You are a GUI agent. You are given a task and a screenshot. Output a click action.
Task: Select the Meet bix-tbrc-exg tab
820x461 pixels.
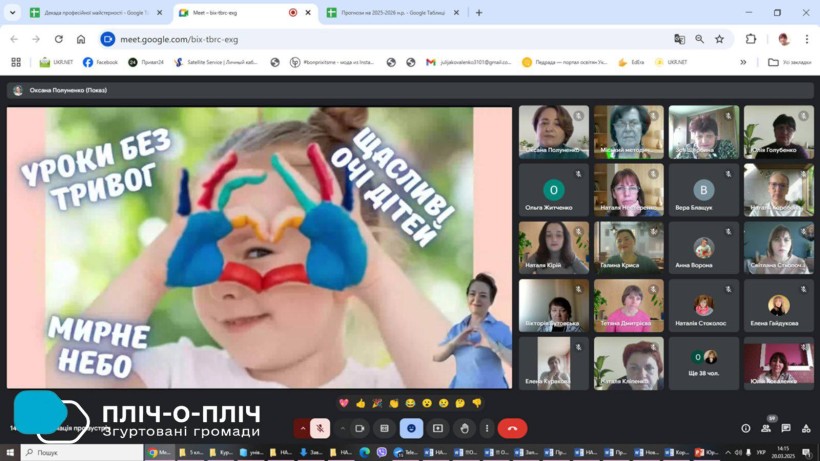tap(246, 13)
